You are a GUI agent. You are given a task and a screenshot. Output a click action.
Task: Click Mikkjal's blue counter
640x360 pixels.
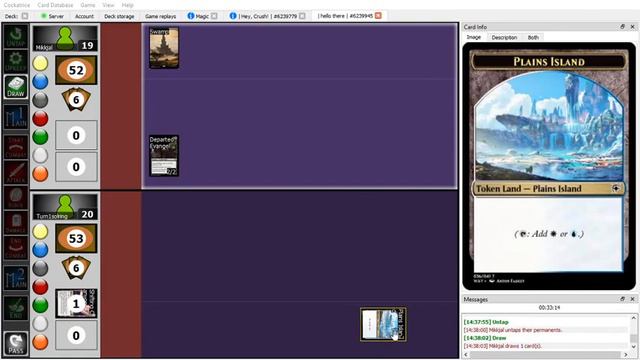(x=40, y=82)
